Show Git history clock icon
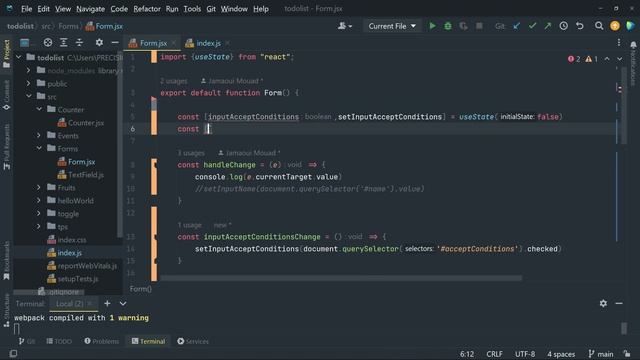Screen dimensions: 640x360 click(564, 26)
